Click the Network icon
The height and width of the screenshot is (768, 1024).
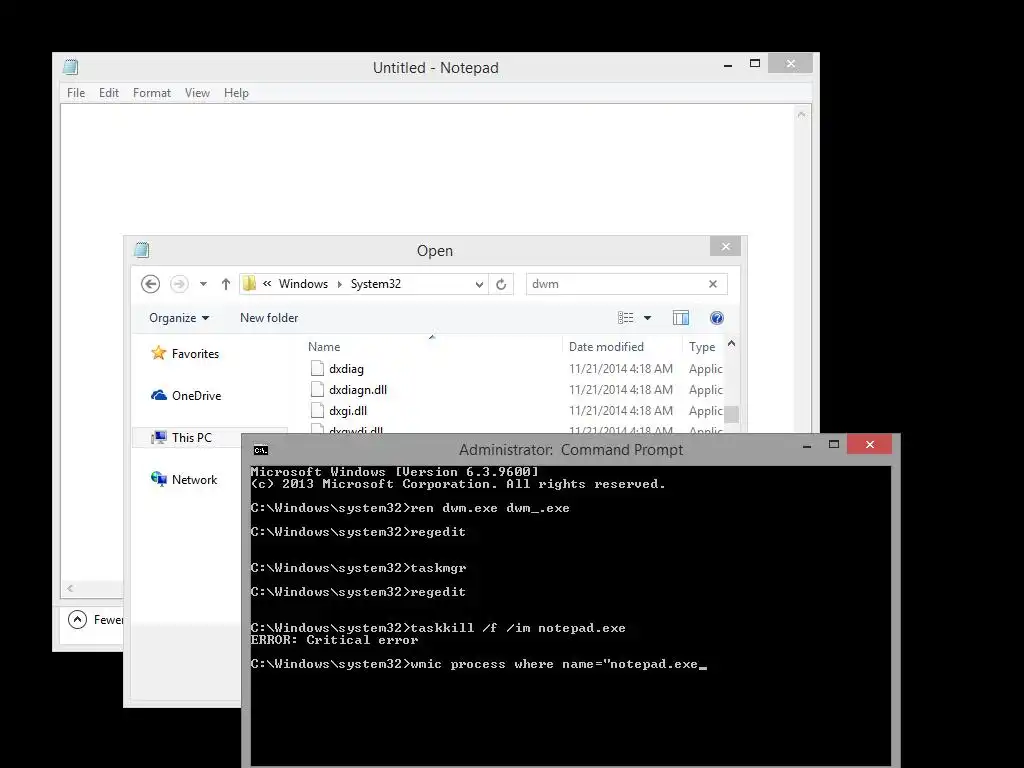coord(159,479)
